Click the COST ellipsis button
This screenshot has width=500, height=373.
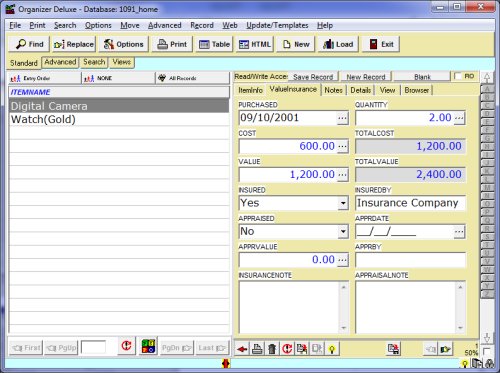pos(343,146)
